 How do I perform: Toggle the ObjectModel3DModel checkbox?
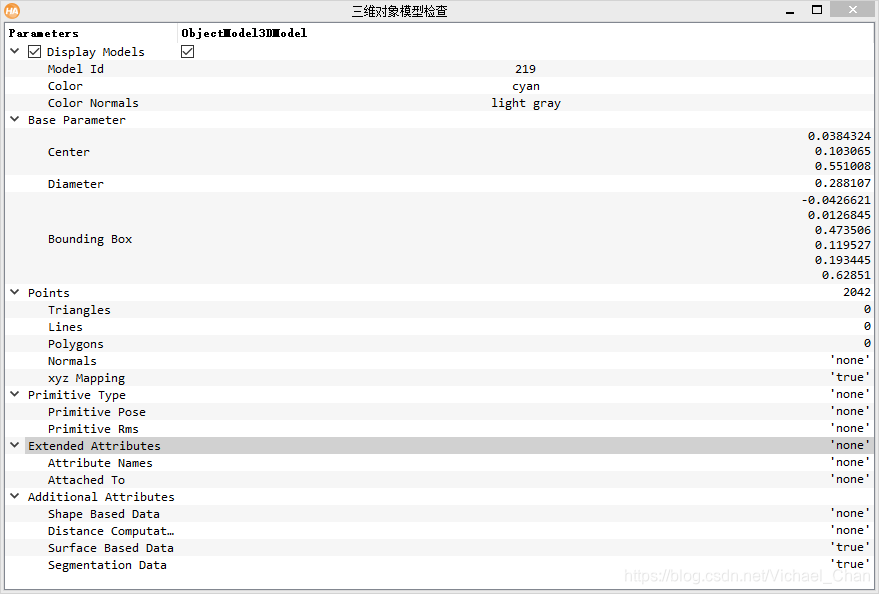point(187,51)
